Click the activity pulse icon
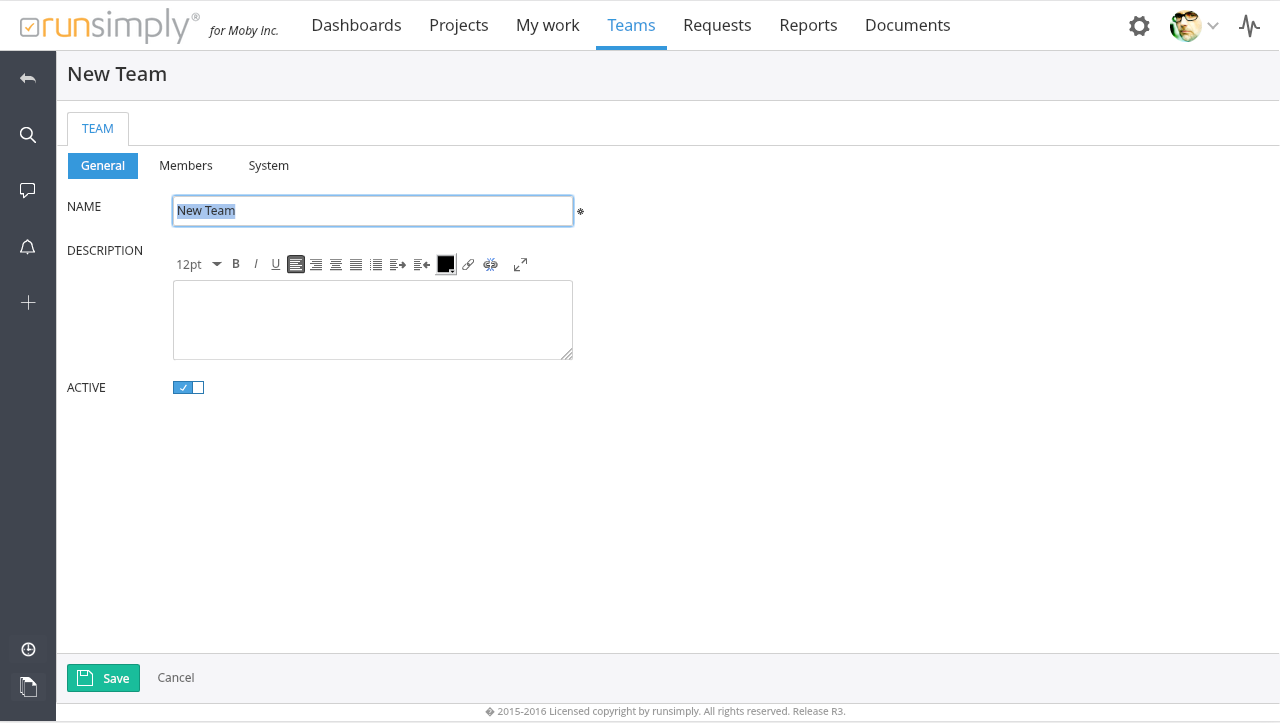Viewport: 1280px width, 723px height. tap(1249, 26)
